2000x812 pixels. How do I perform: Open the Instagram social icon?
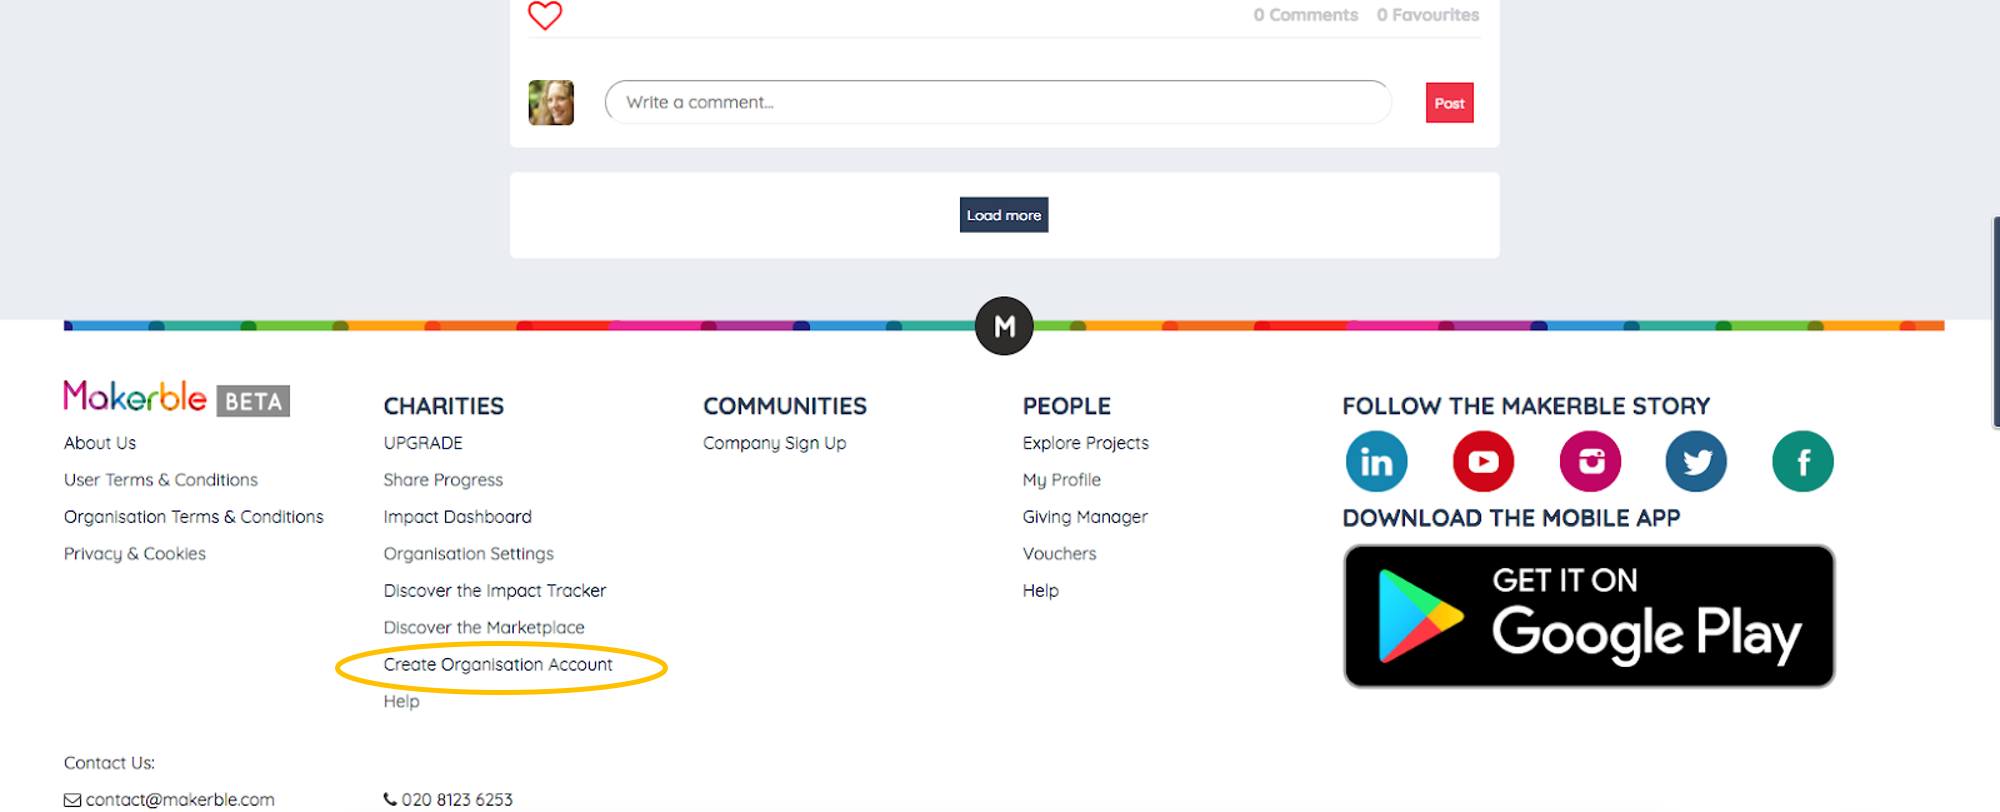tap(1590, 461)
